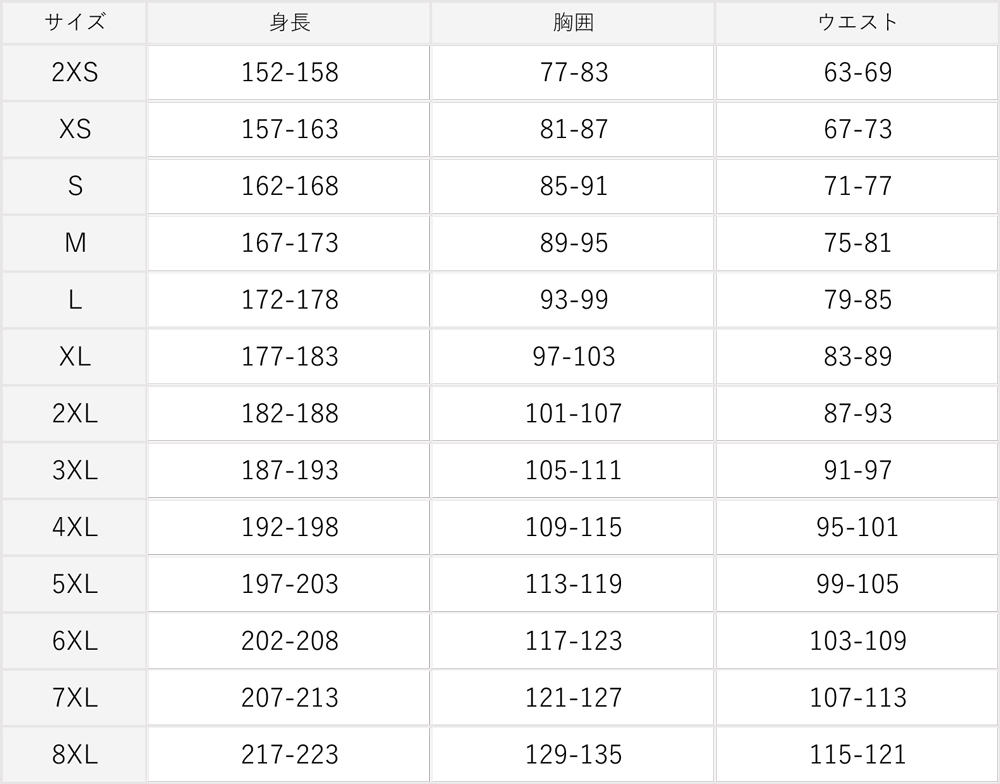Click waist cell 99-105
The image size is (1000, 784).
coord(857,584)
